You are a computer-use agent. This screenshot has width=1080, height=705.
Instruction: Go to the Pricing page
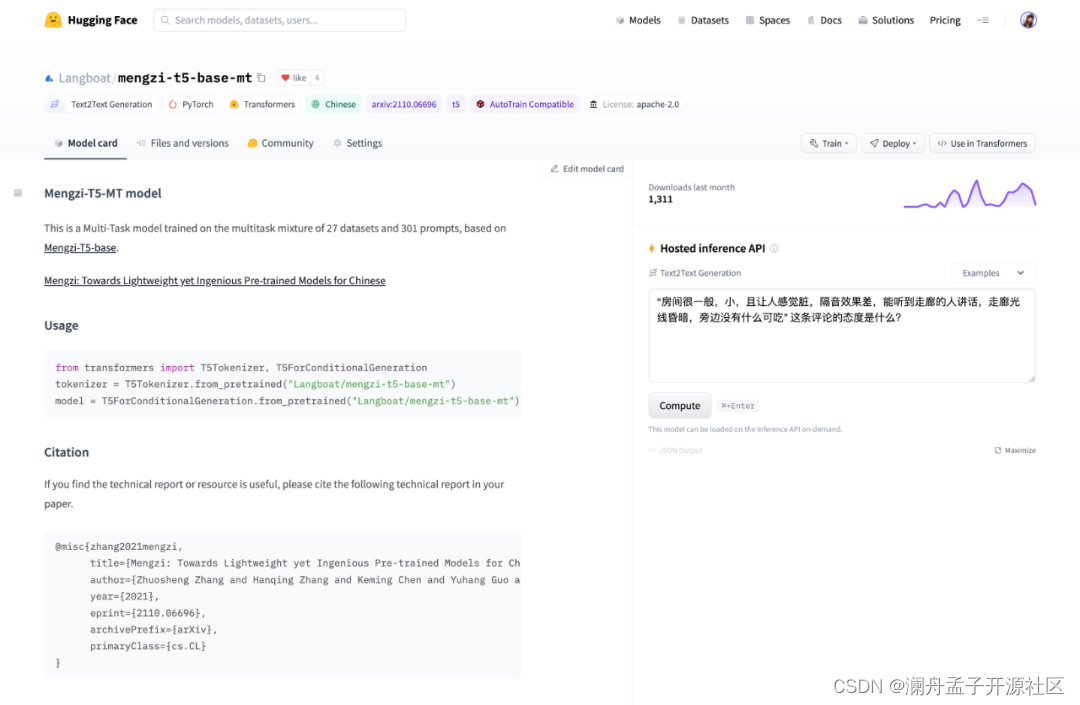coord(945,20)
